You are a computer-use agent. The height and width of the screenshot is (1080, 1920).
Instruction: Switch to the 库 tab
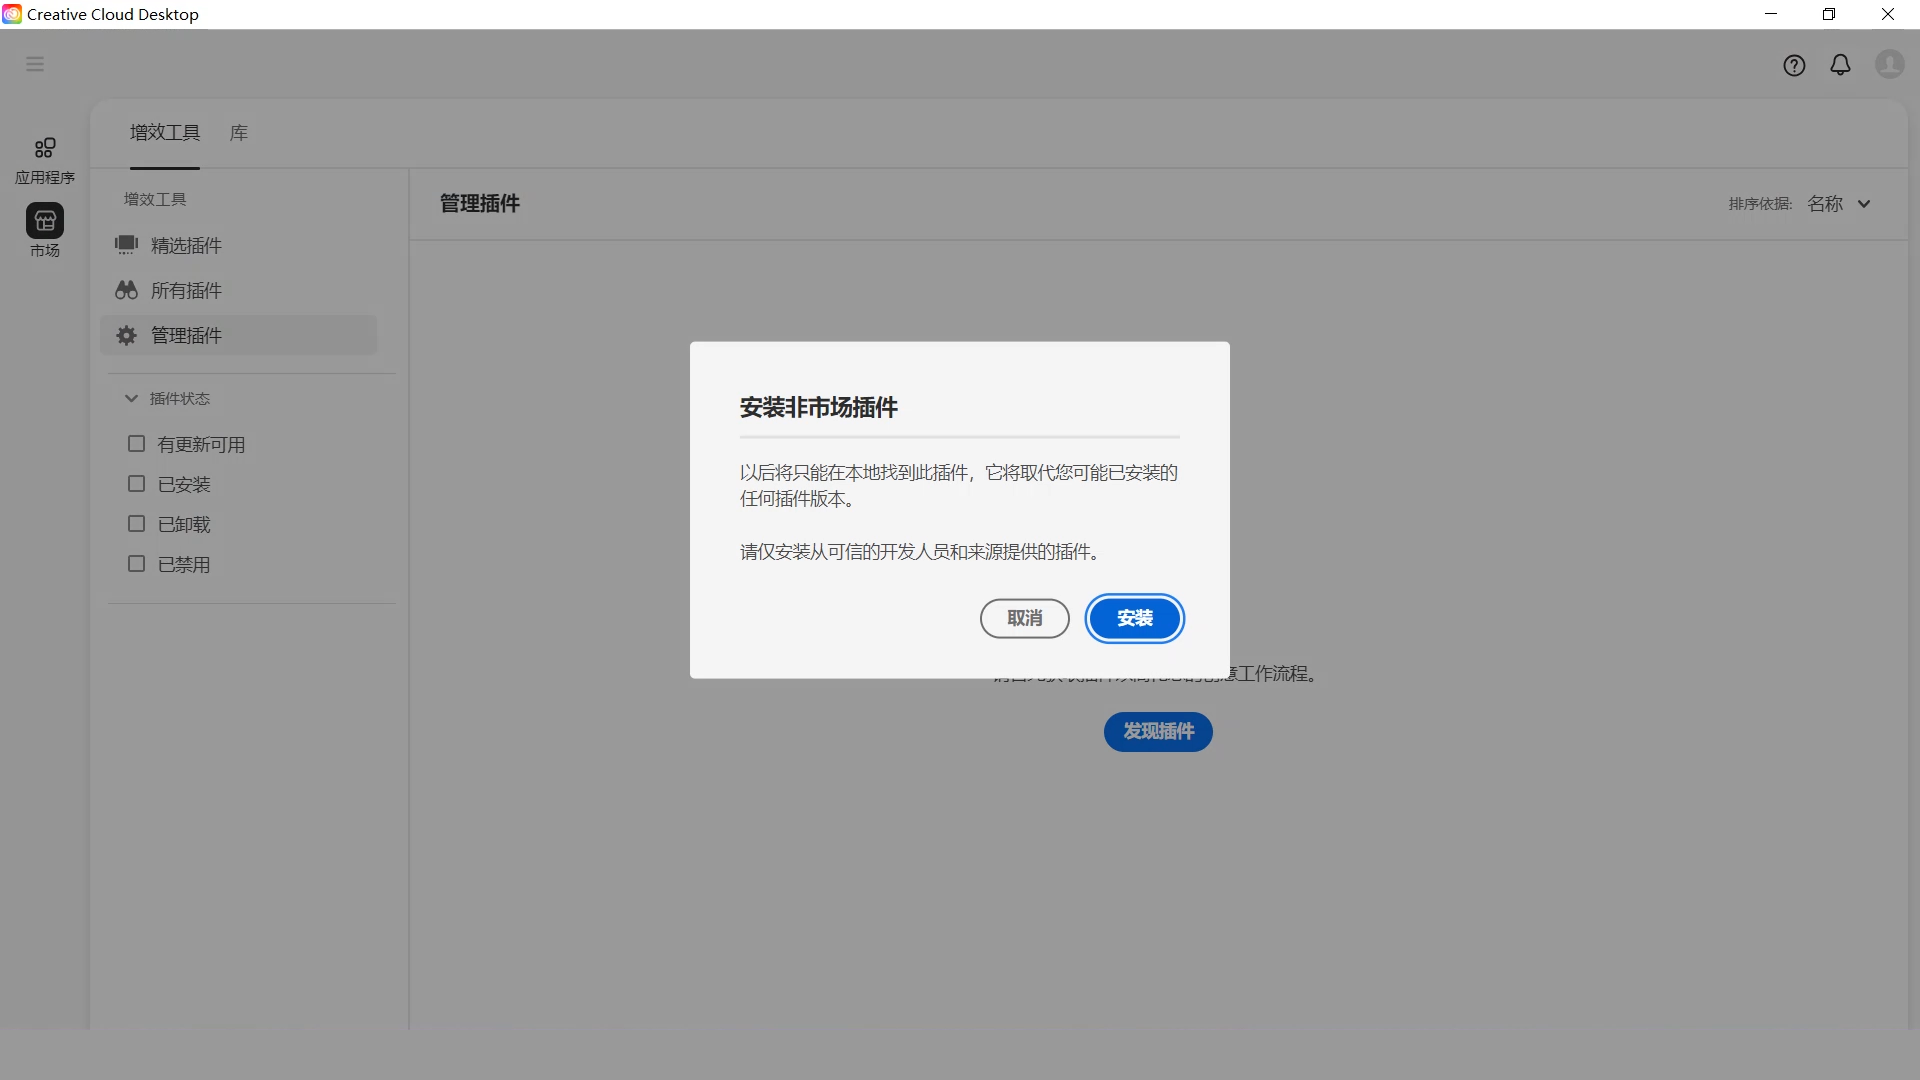point(237,133)
